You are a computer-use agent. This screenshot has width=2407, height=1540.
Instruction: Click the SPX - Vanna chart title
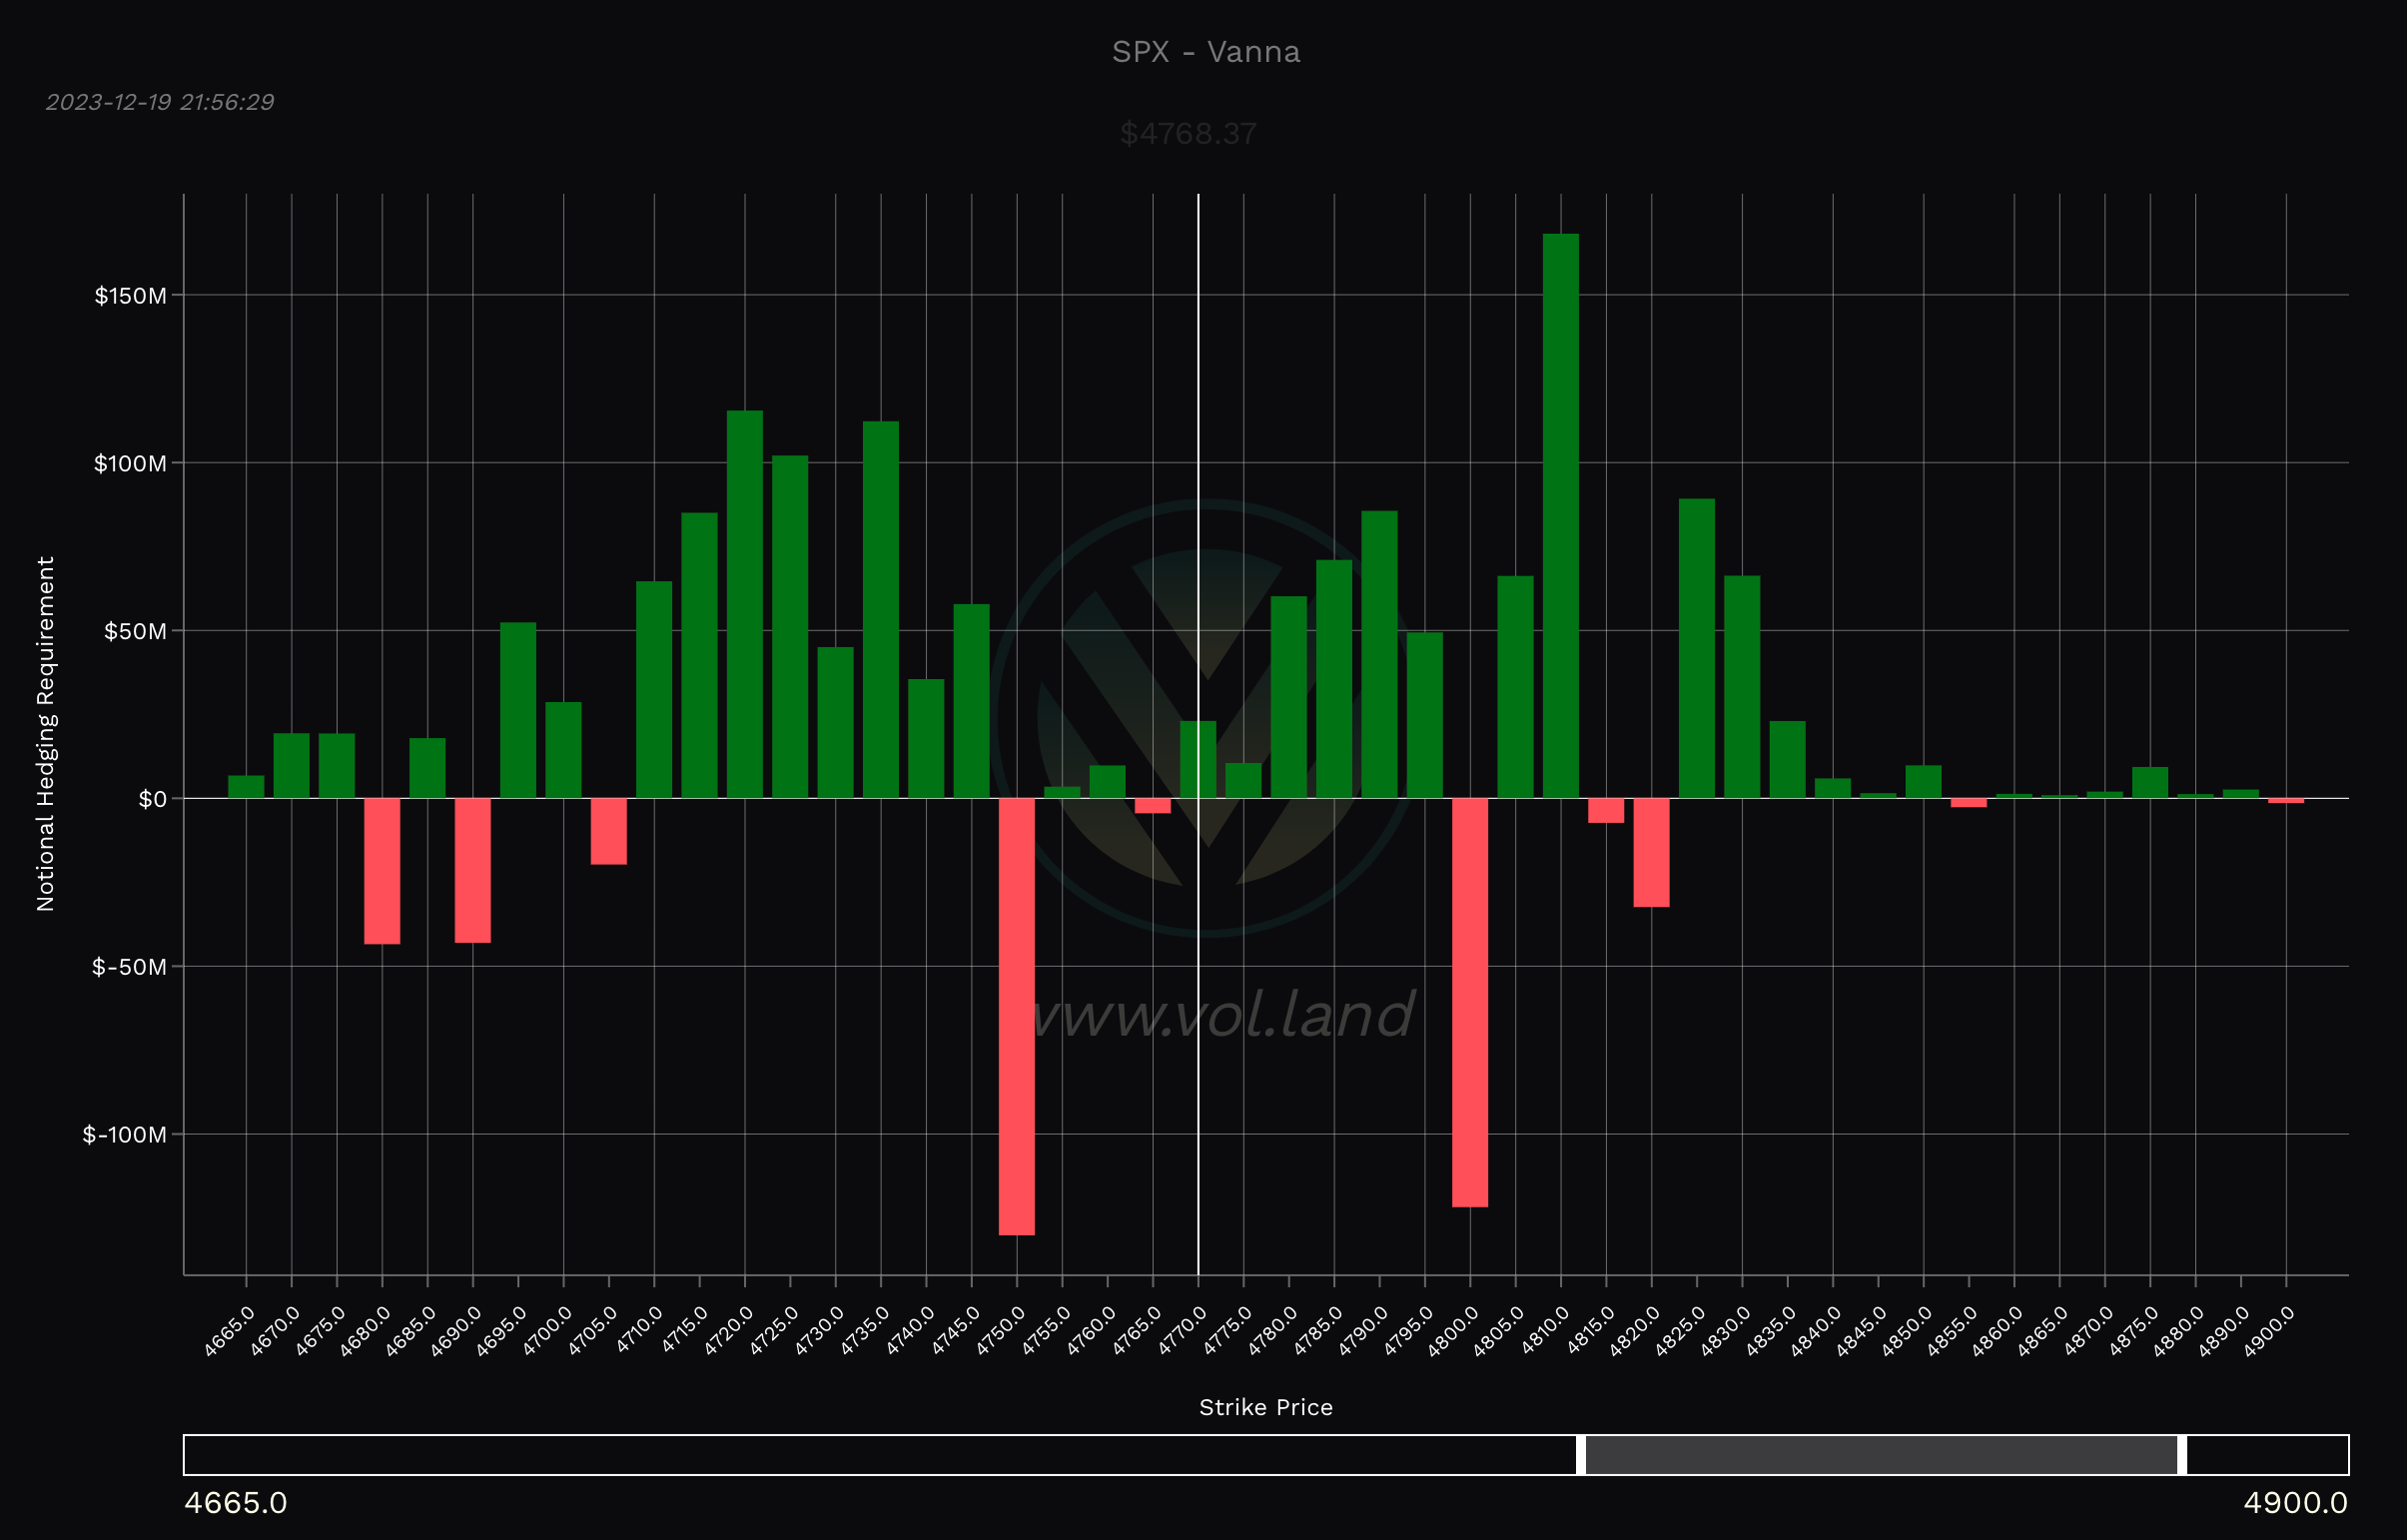pyautogui.click(x=1205, y=52)
